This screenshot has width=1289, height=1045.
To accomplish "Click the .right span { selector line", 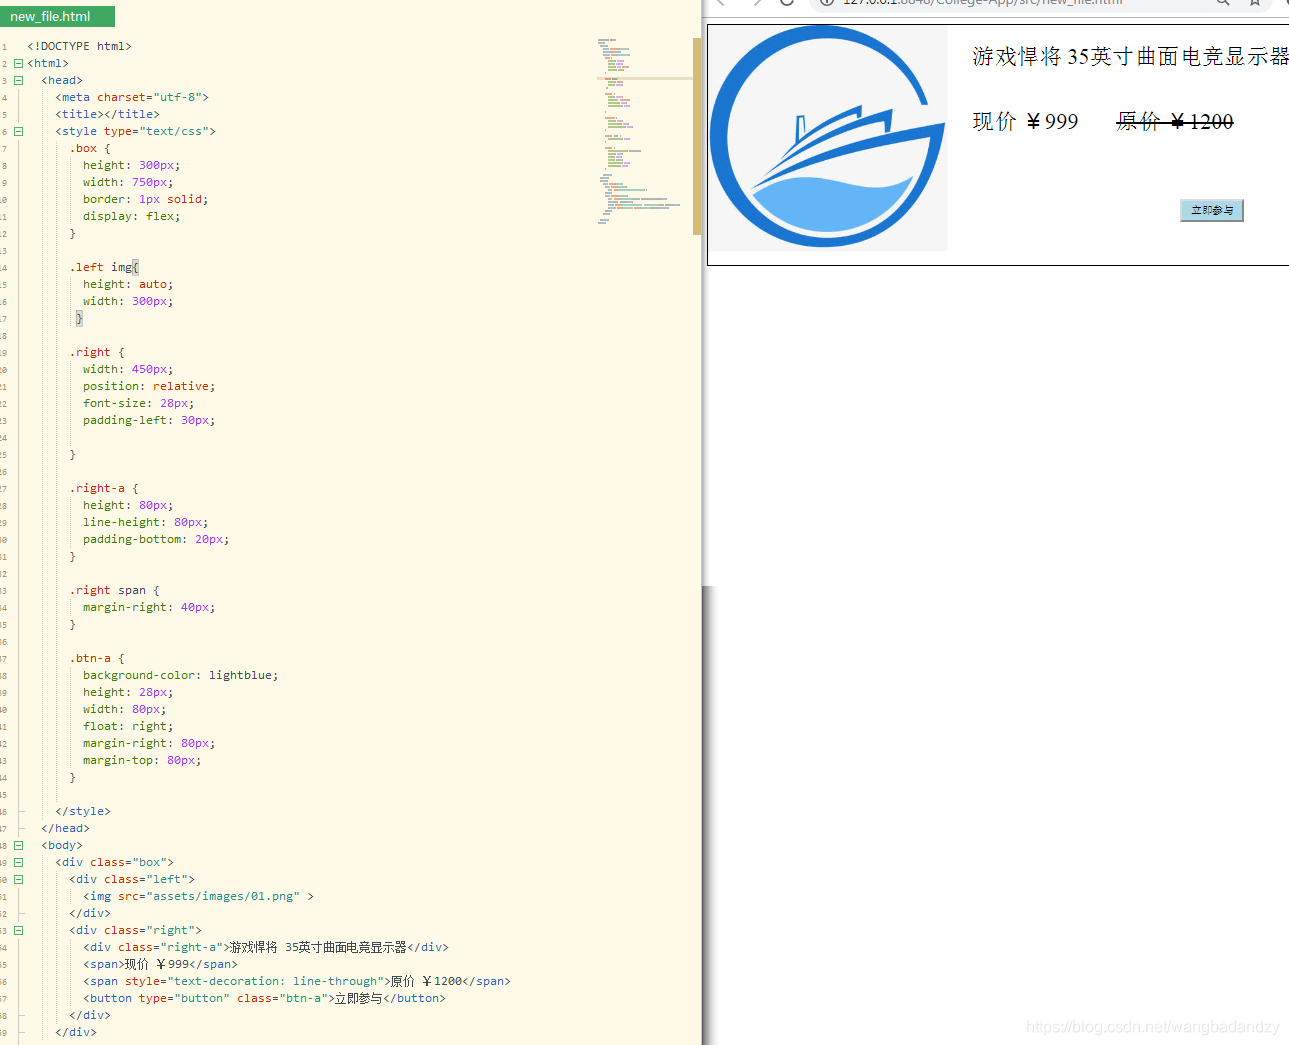I will [x=114, y=590].
